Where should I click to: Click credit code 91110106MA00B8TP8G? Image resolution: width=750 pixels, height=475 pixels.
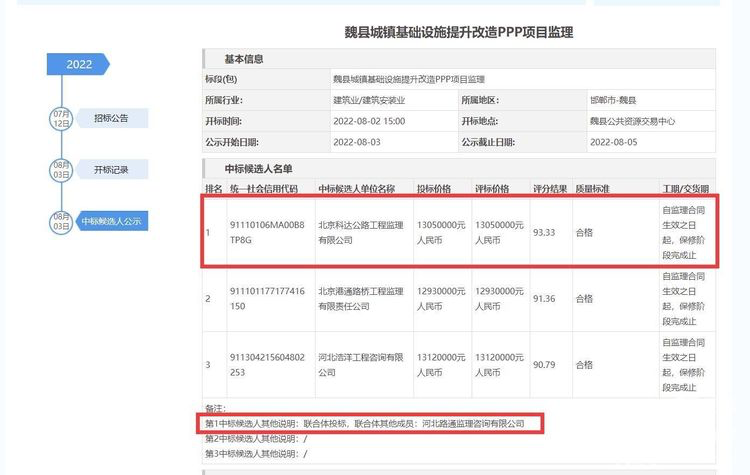[x=267, y=232]
